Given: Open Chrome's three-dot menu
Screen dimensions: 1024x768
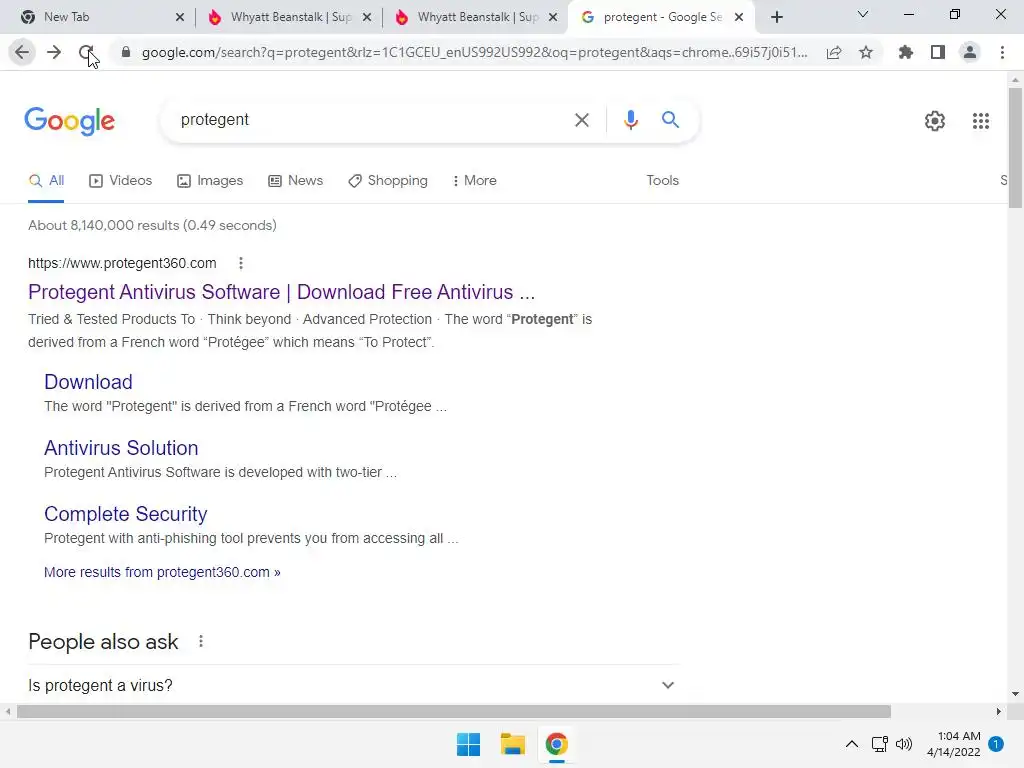Looking at the screenshot, I should click(x=1002, y=52).
